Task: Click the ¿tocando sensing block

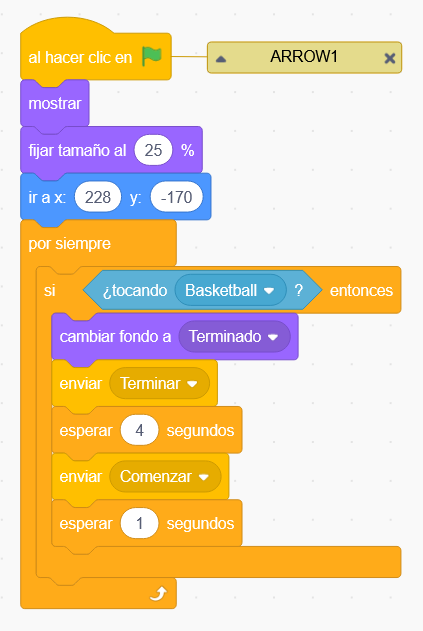Action: 134,291
